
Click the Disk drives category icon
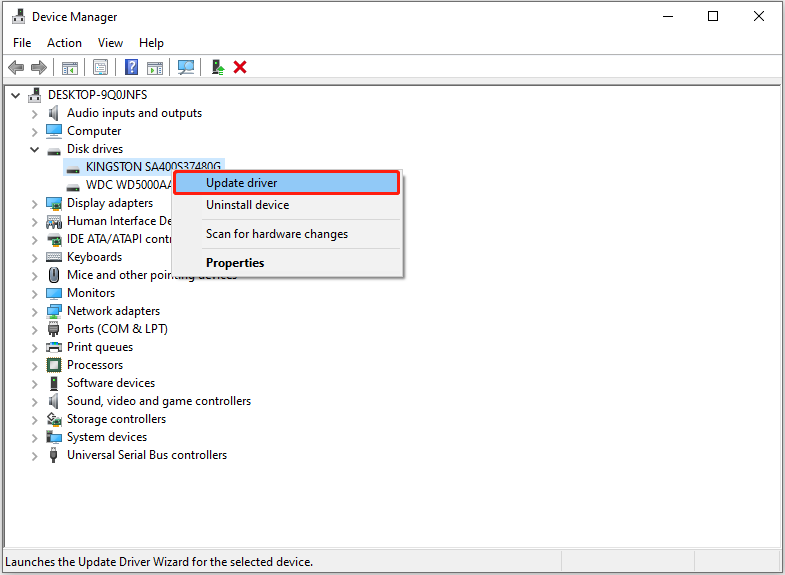(54, 151)
